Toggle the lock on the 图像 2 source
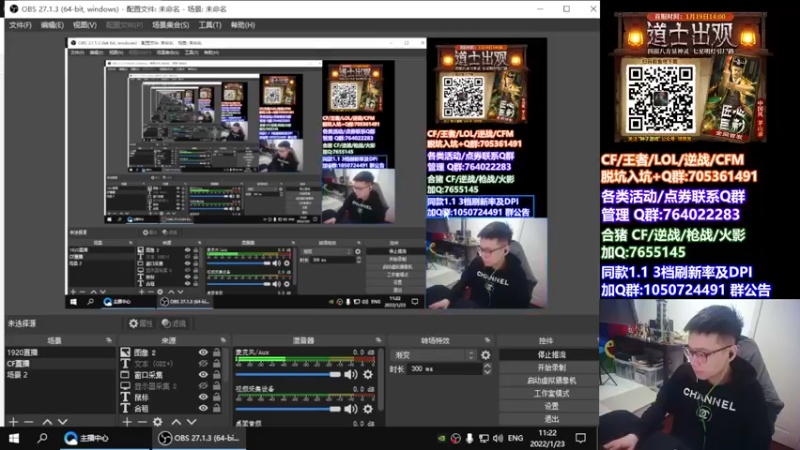This screenshot has width=800, height=450. (217, 353)
